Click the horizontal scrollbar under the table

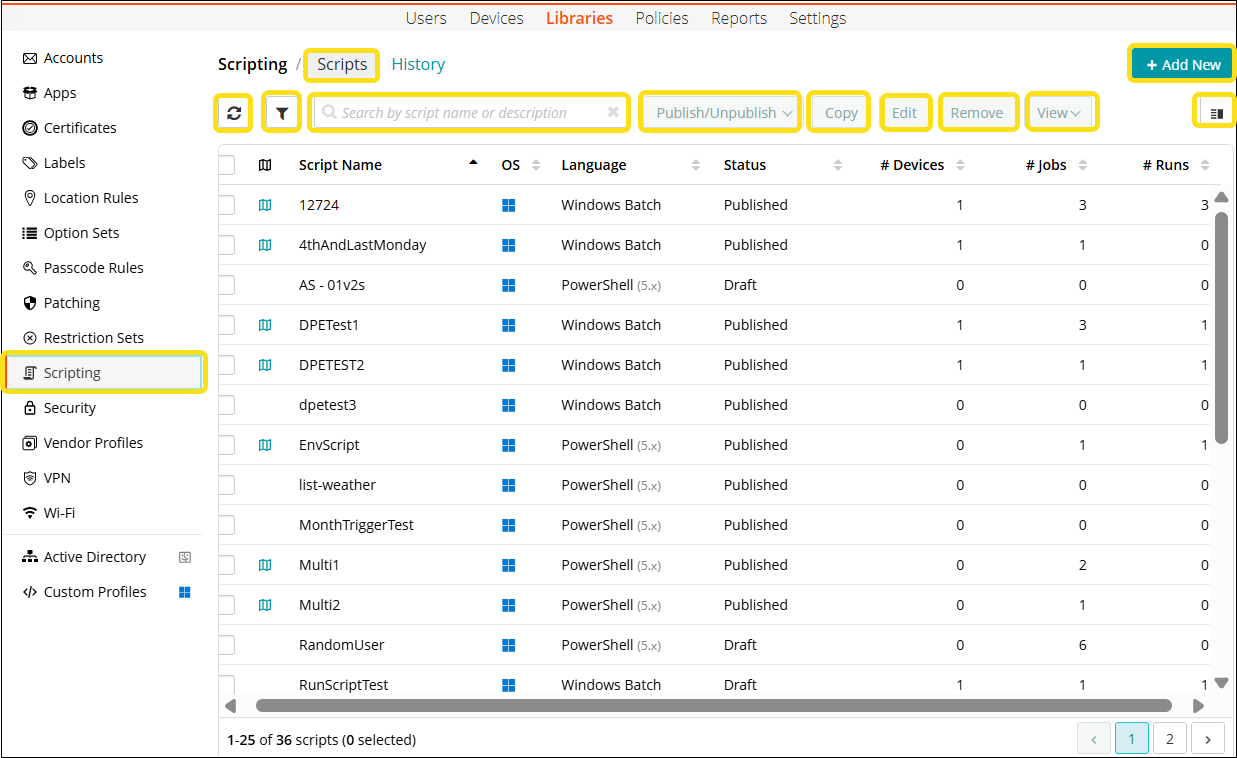[712, 705]
